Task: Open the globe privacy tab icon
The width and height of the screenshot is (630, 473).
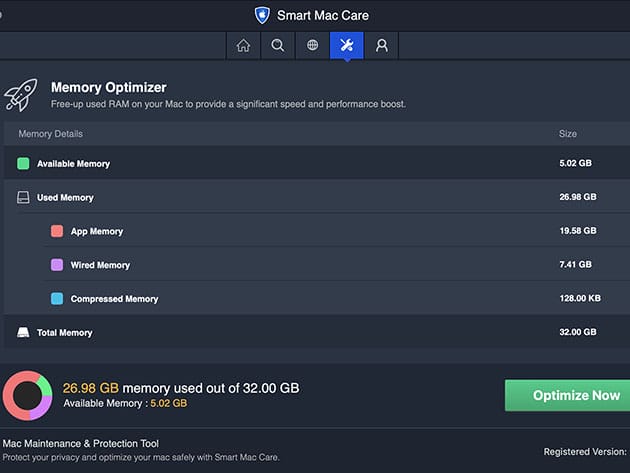Action: click(x=312, y=45)
